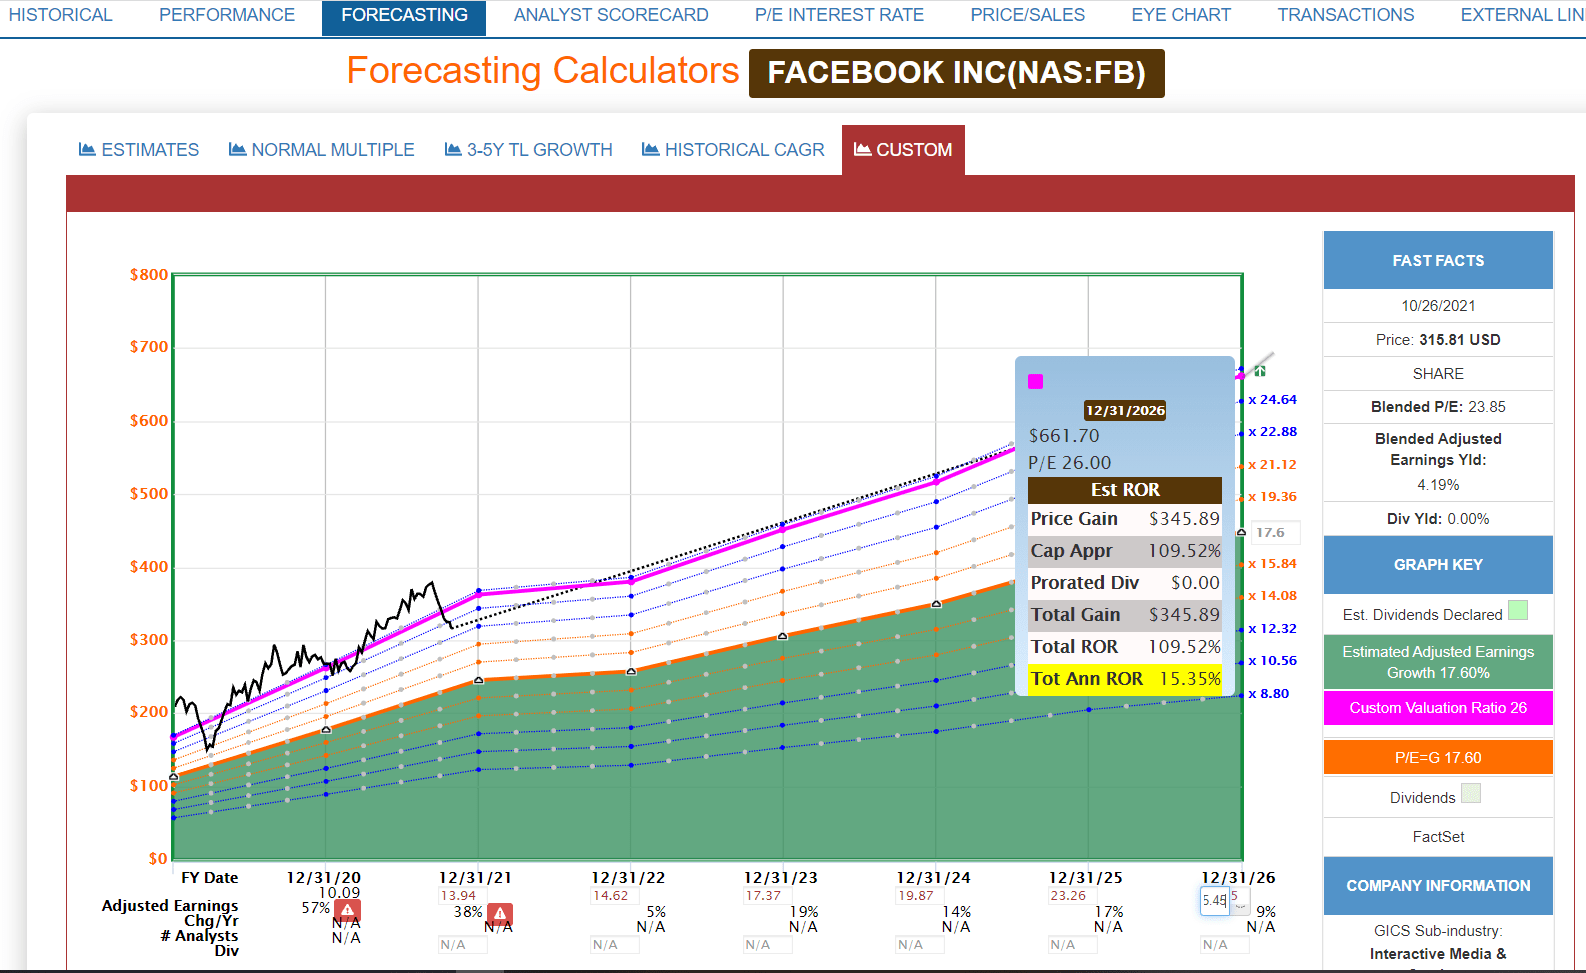Screen dimensions: 1586x973
Task: Click the COMPANY INFORMATION panel header
Action: (x=1438, y=886)
